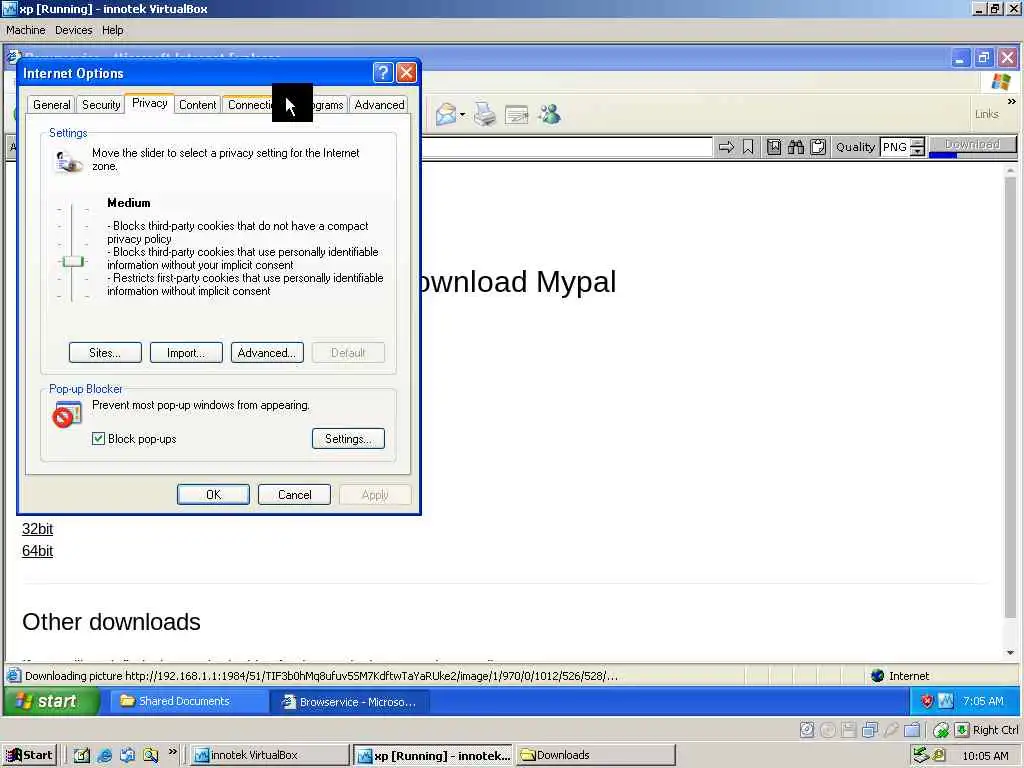1024x768 pixels.
Task: Select the first host quick launch icon
Action: pyautogui.click(x=82, y=756)
